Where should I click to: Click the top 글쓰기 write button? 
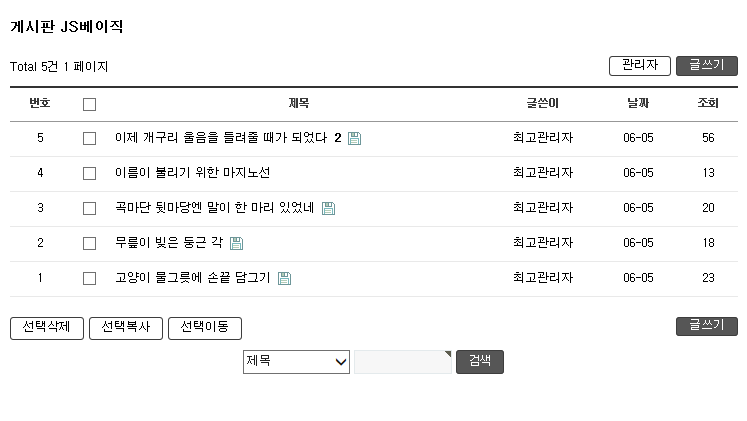(x=706, y=66)
